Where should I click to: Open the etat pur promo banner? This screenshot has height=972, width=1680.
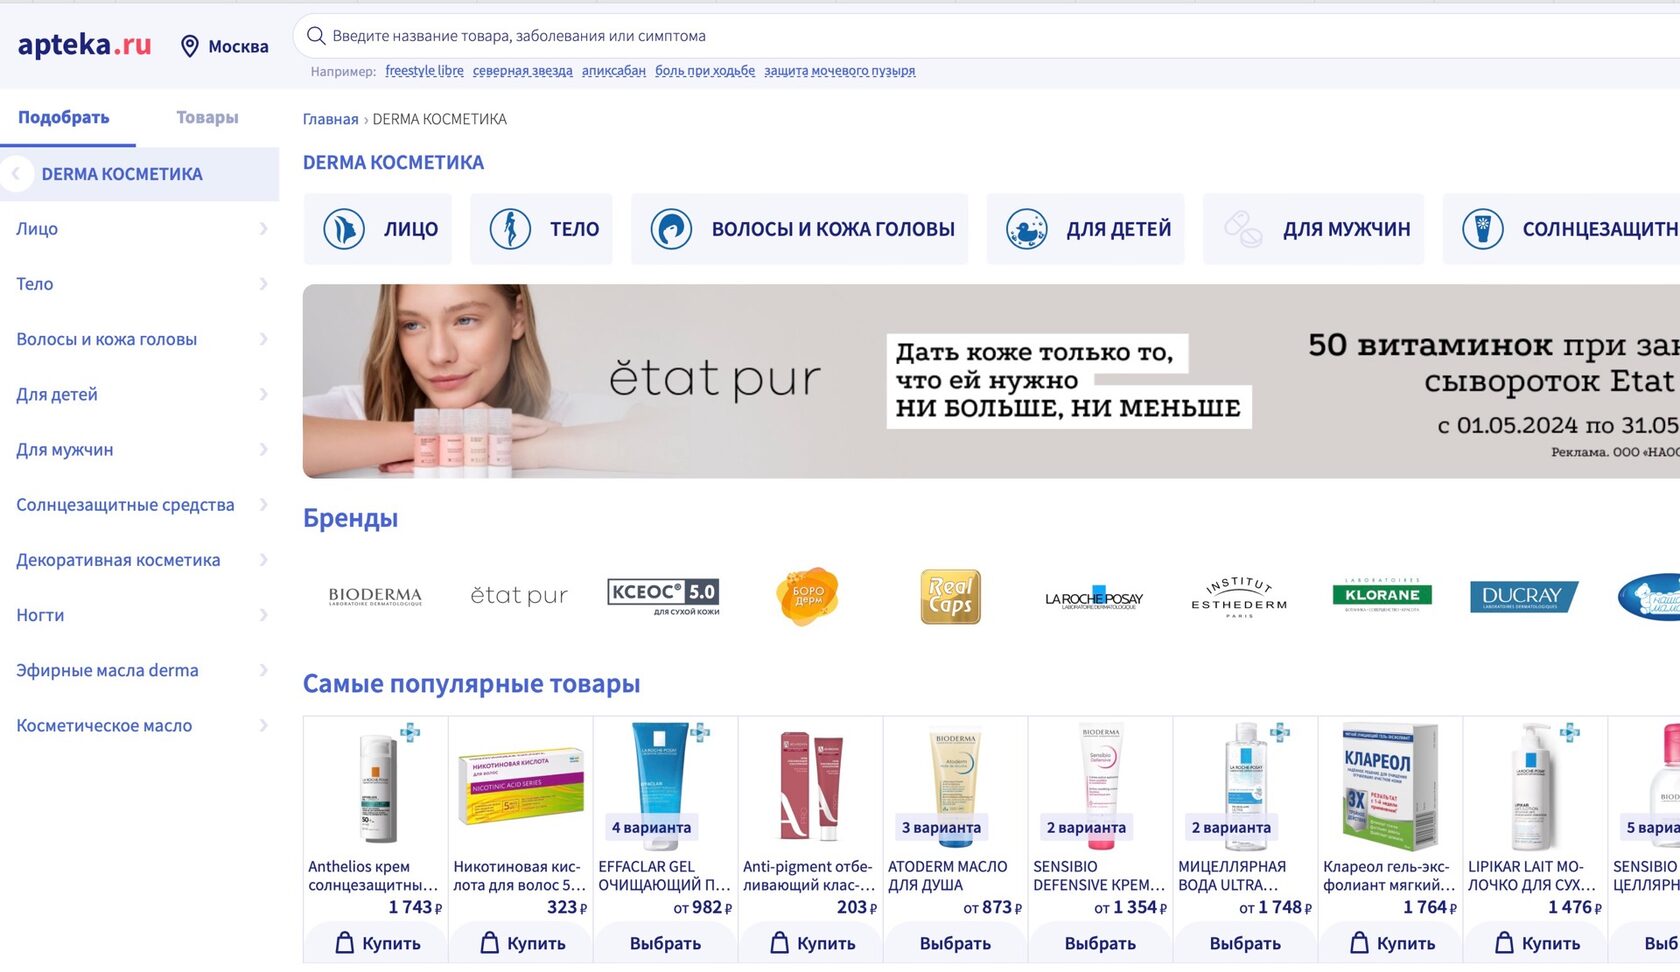tap(991, 381)
